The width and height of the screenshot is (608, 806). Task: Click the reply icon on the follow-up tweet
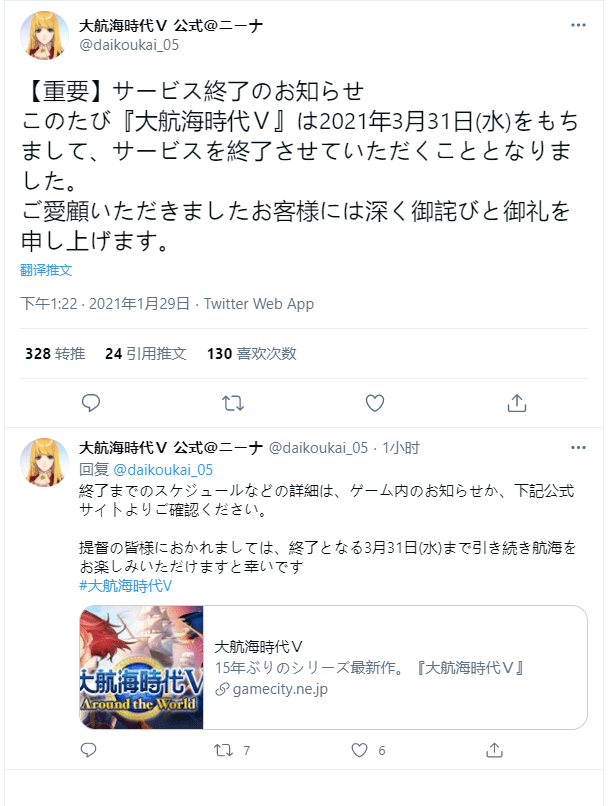click(x=88, y=750)
